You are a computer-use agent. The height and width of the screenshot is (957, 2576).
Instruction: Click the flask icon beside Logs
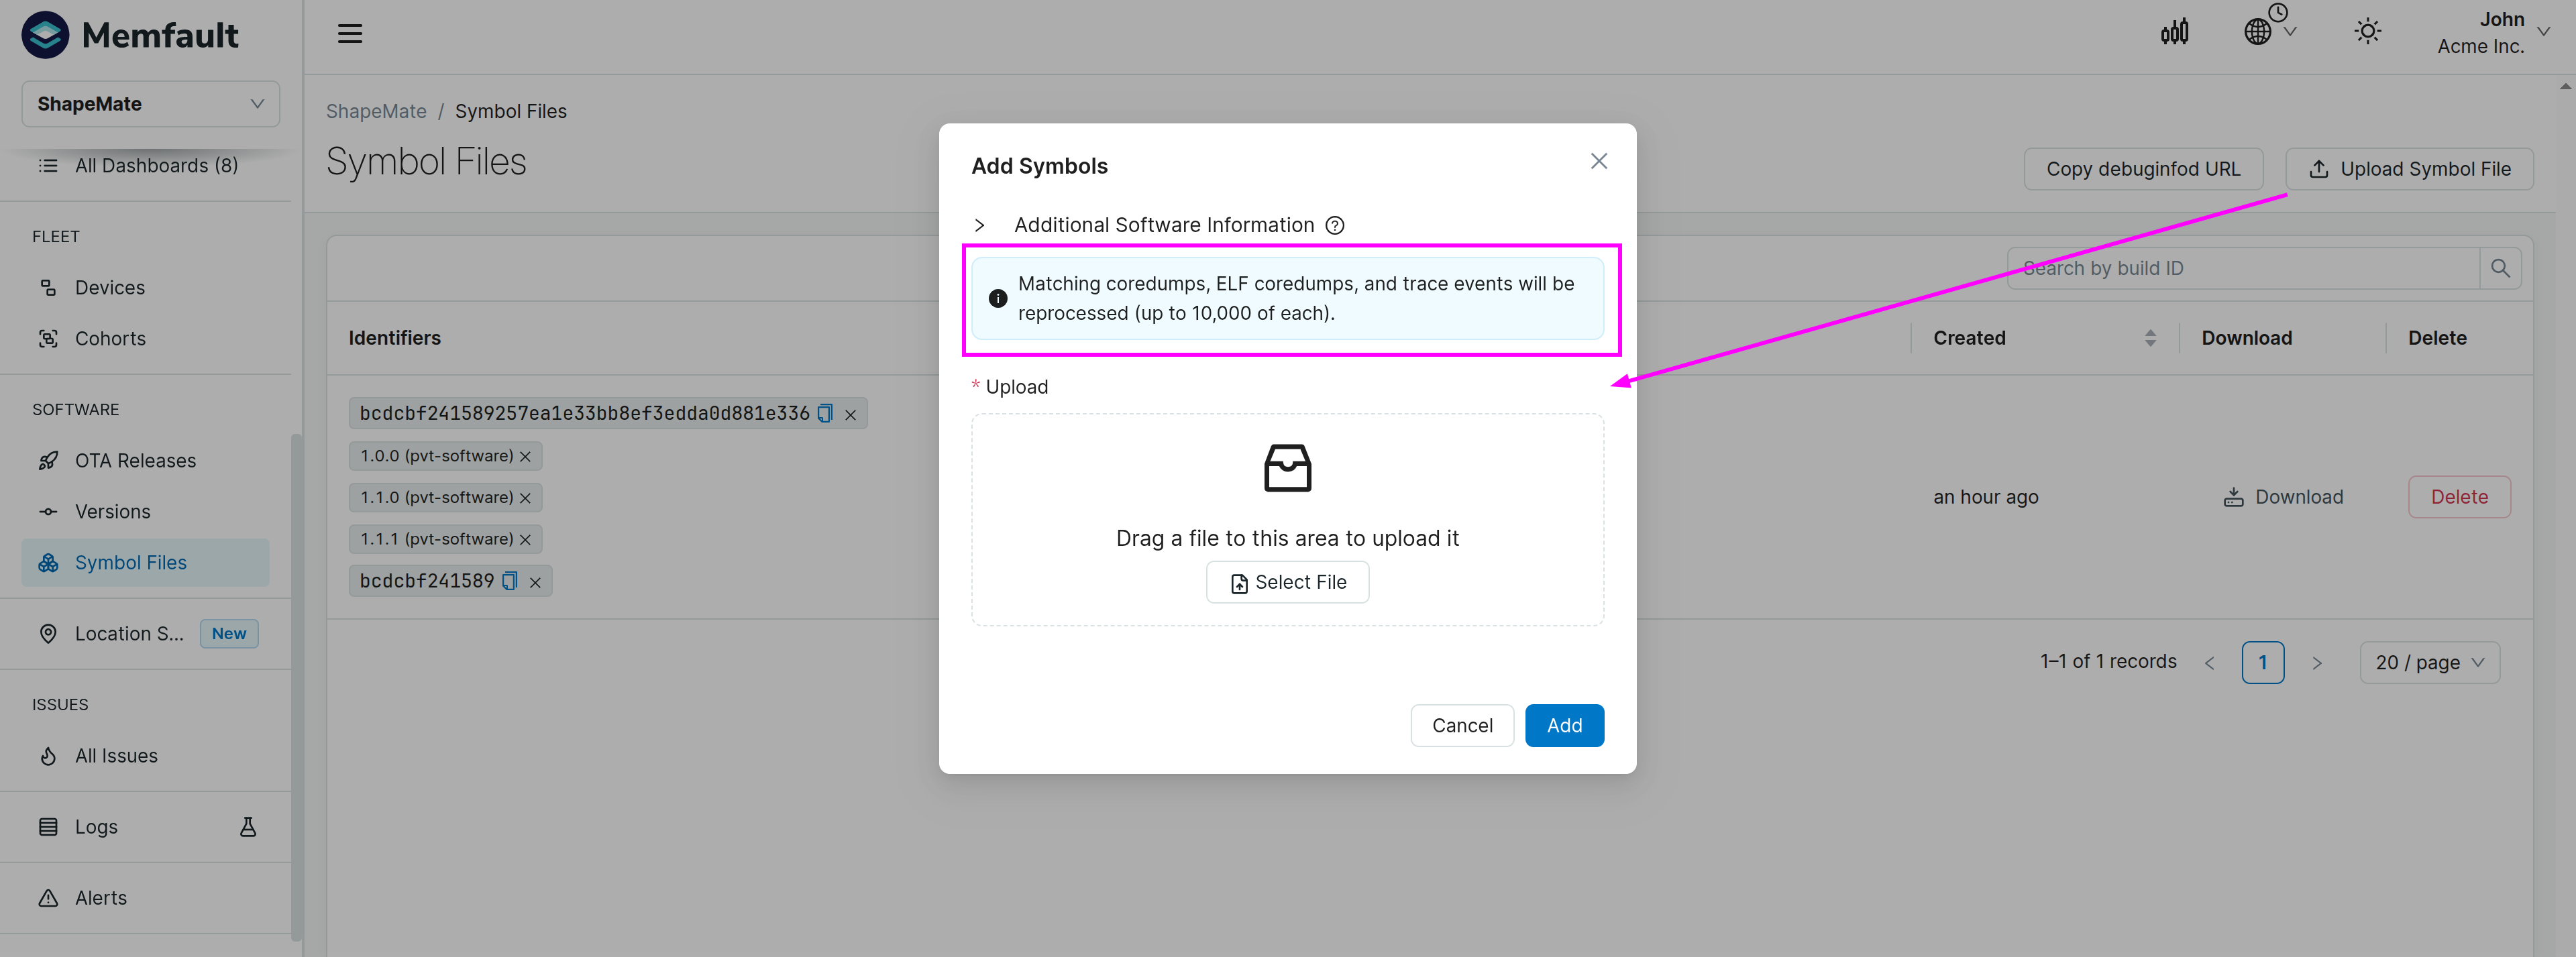(248, 827)
